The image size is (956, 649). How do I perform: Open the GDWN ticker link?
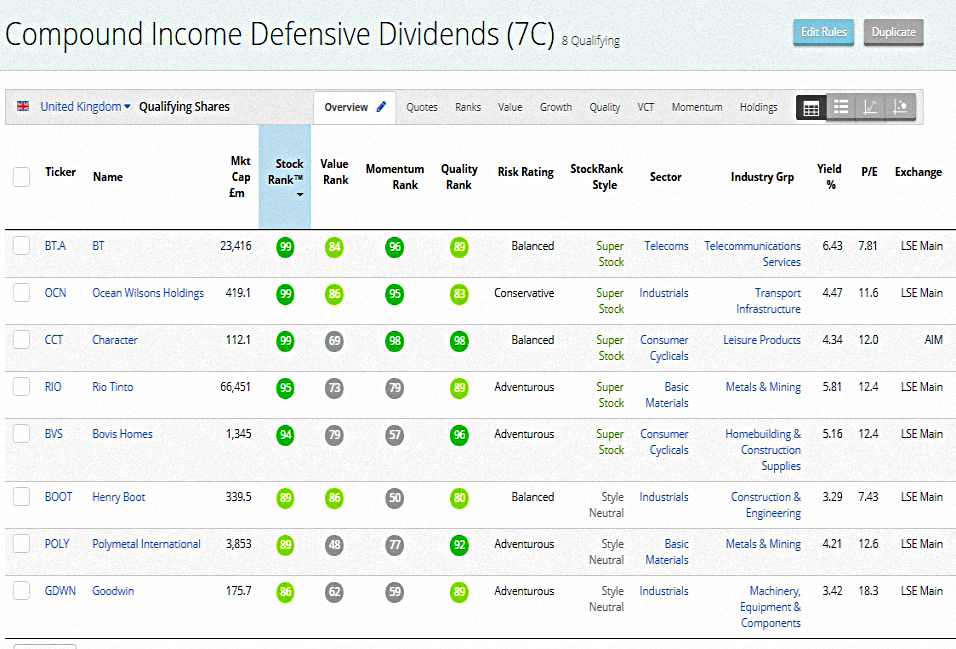pos(60,590)
